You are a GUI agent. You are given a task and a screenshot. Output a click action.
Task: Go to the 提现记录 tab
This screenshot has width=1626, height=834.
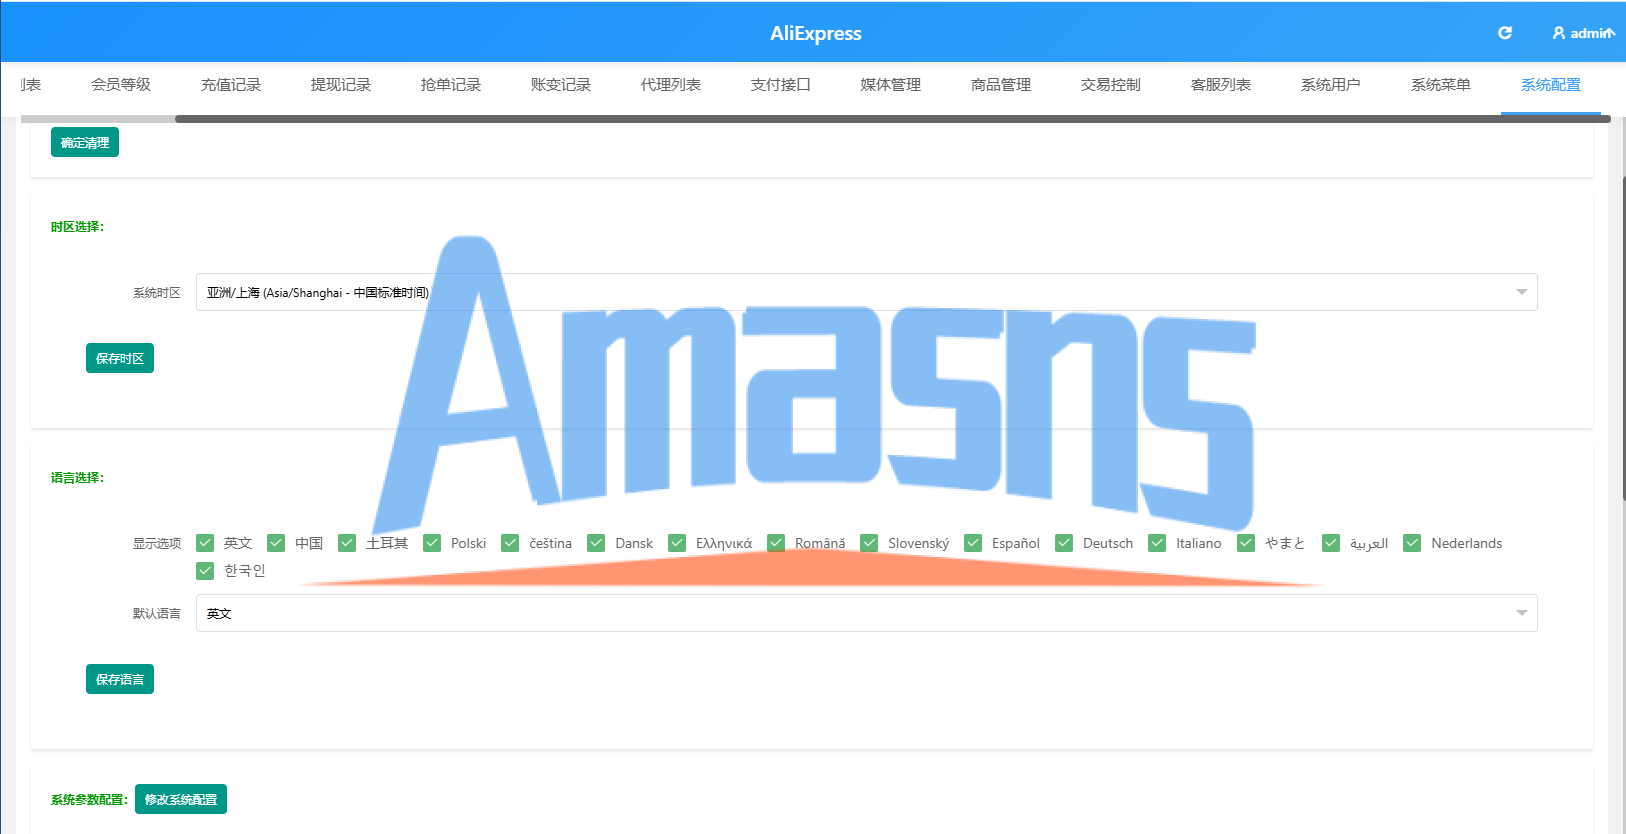pyautogui.click(x=341, y=85)
